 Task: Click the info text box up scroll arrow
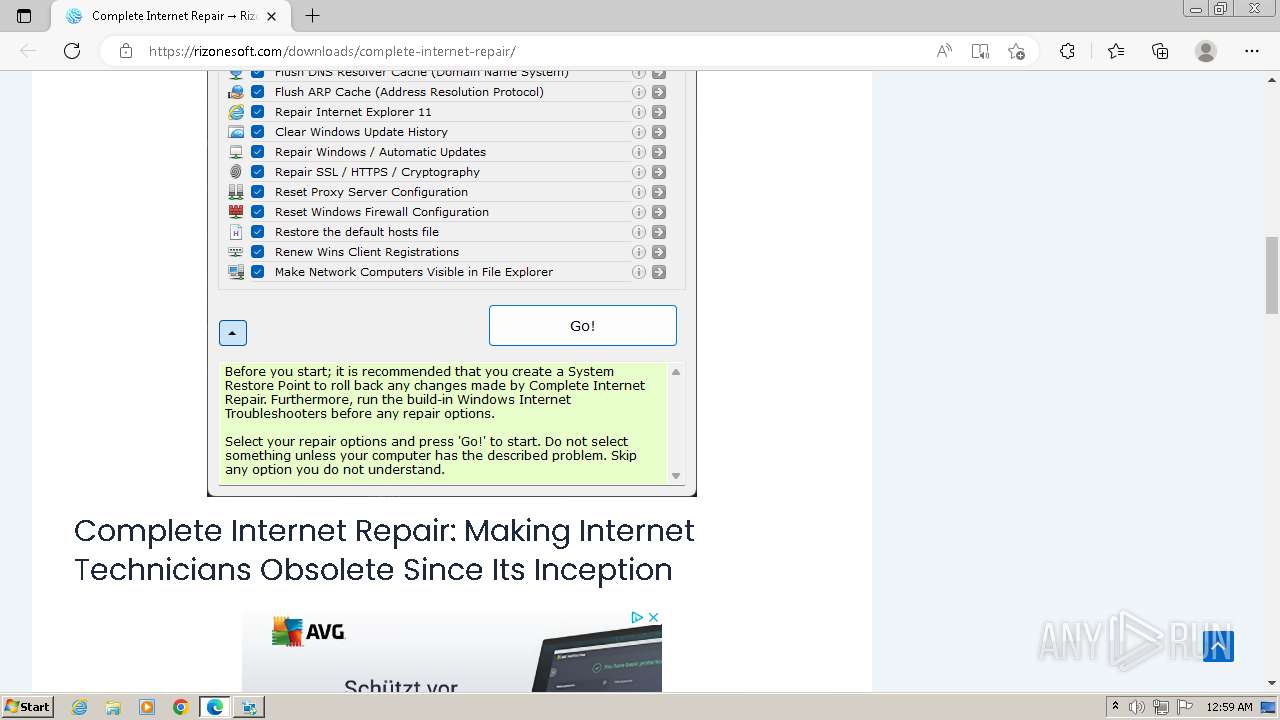pos(676,372)
